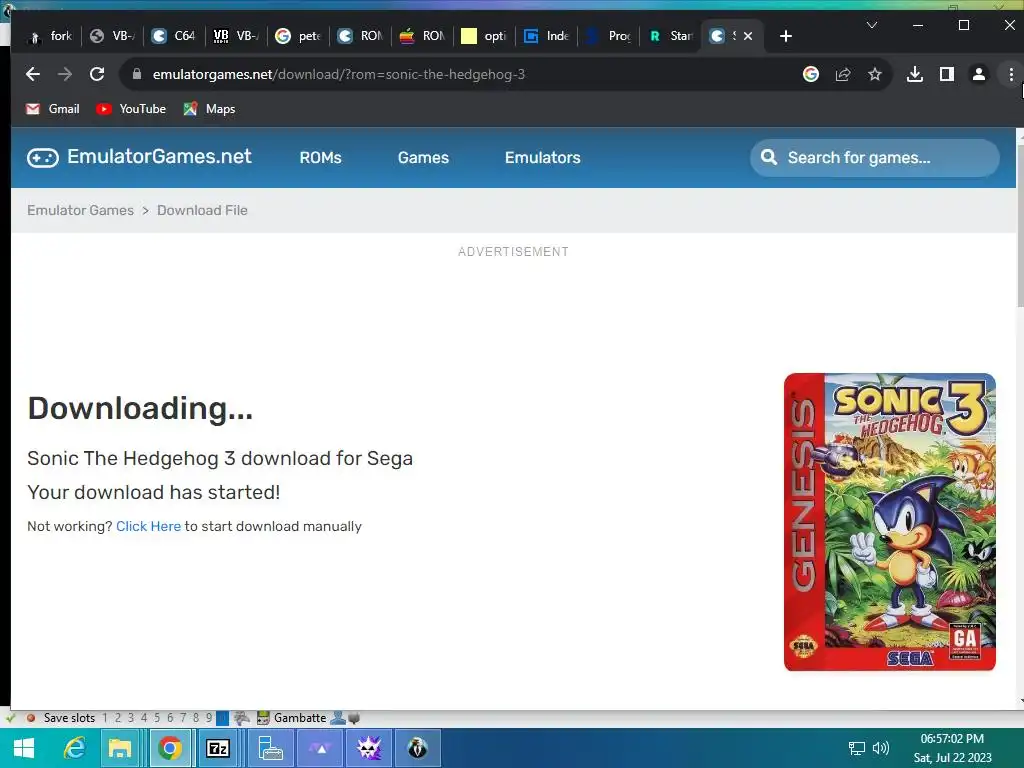
Task: Open the volume control in tray
Action: pyautogui.click(x=881, y=748)
